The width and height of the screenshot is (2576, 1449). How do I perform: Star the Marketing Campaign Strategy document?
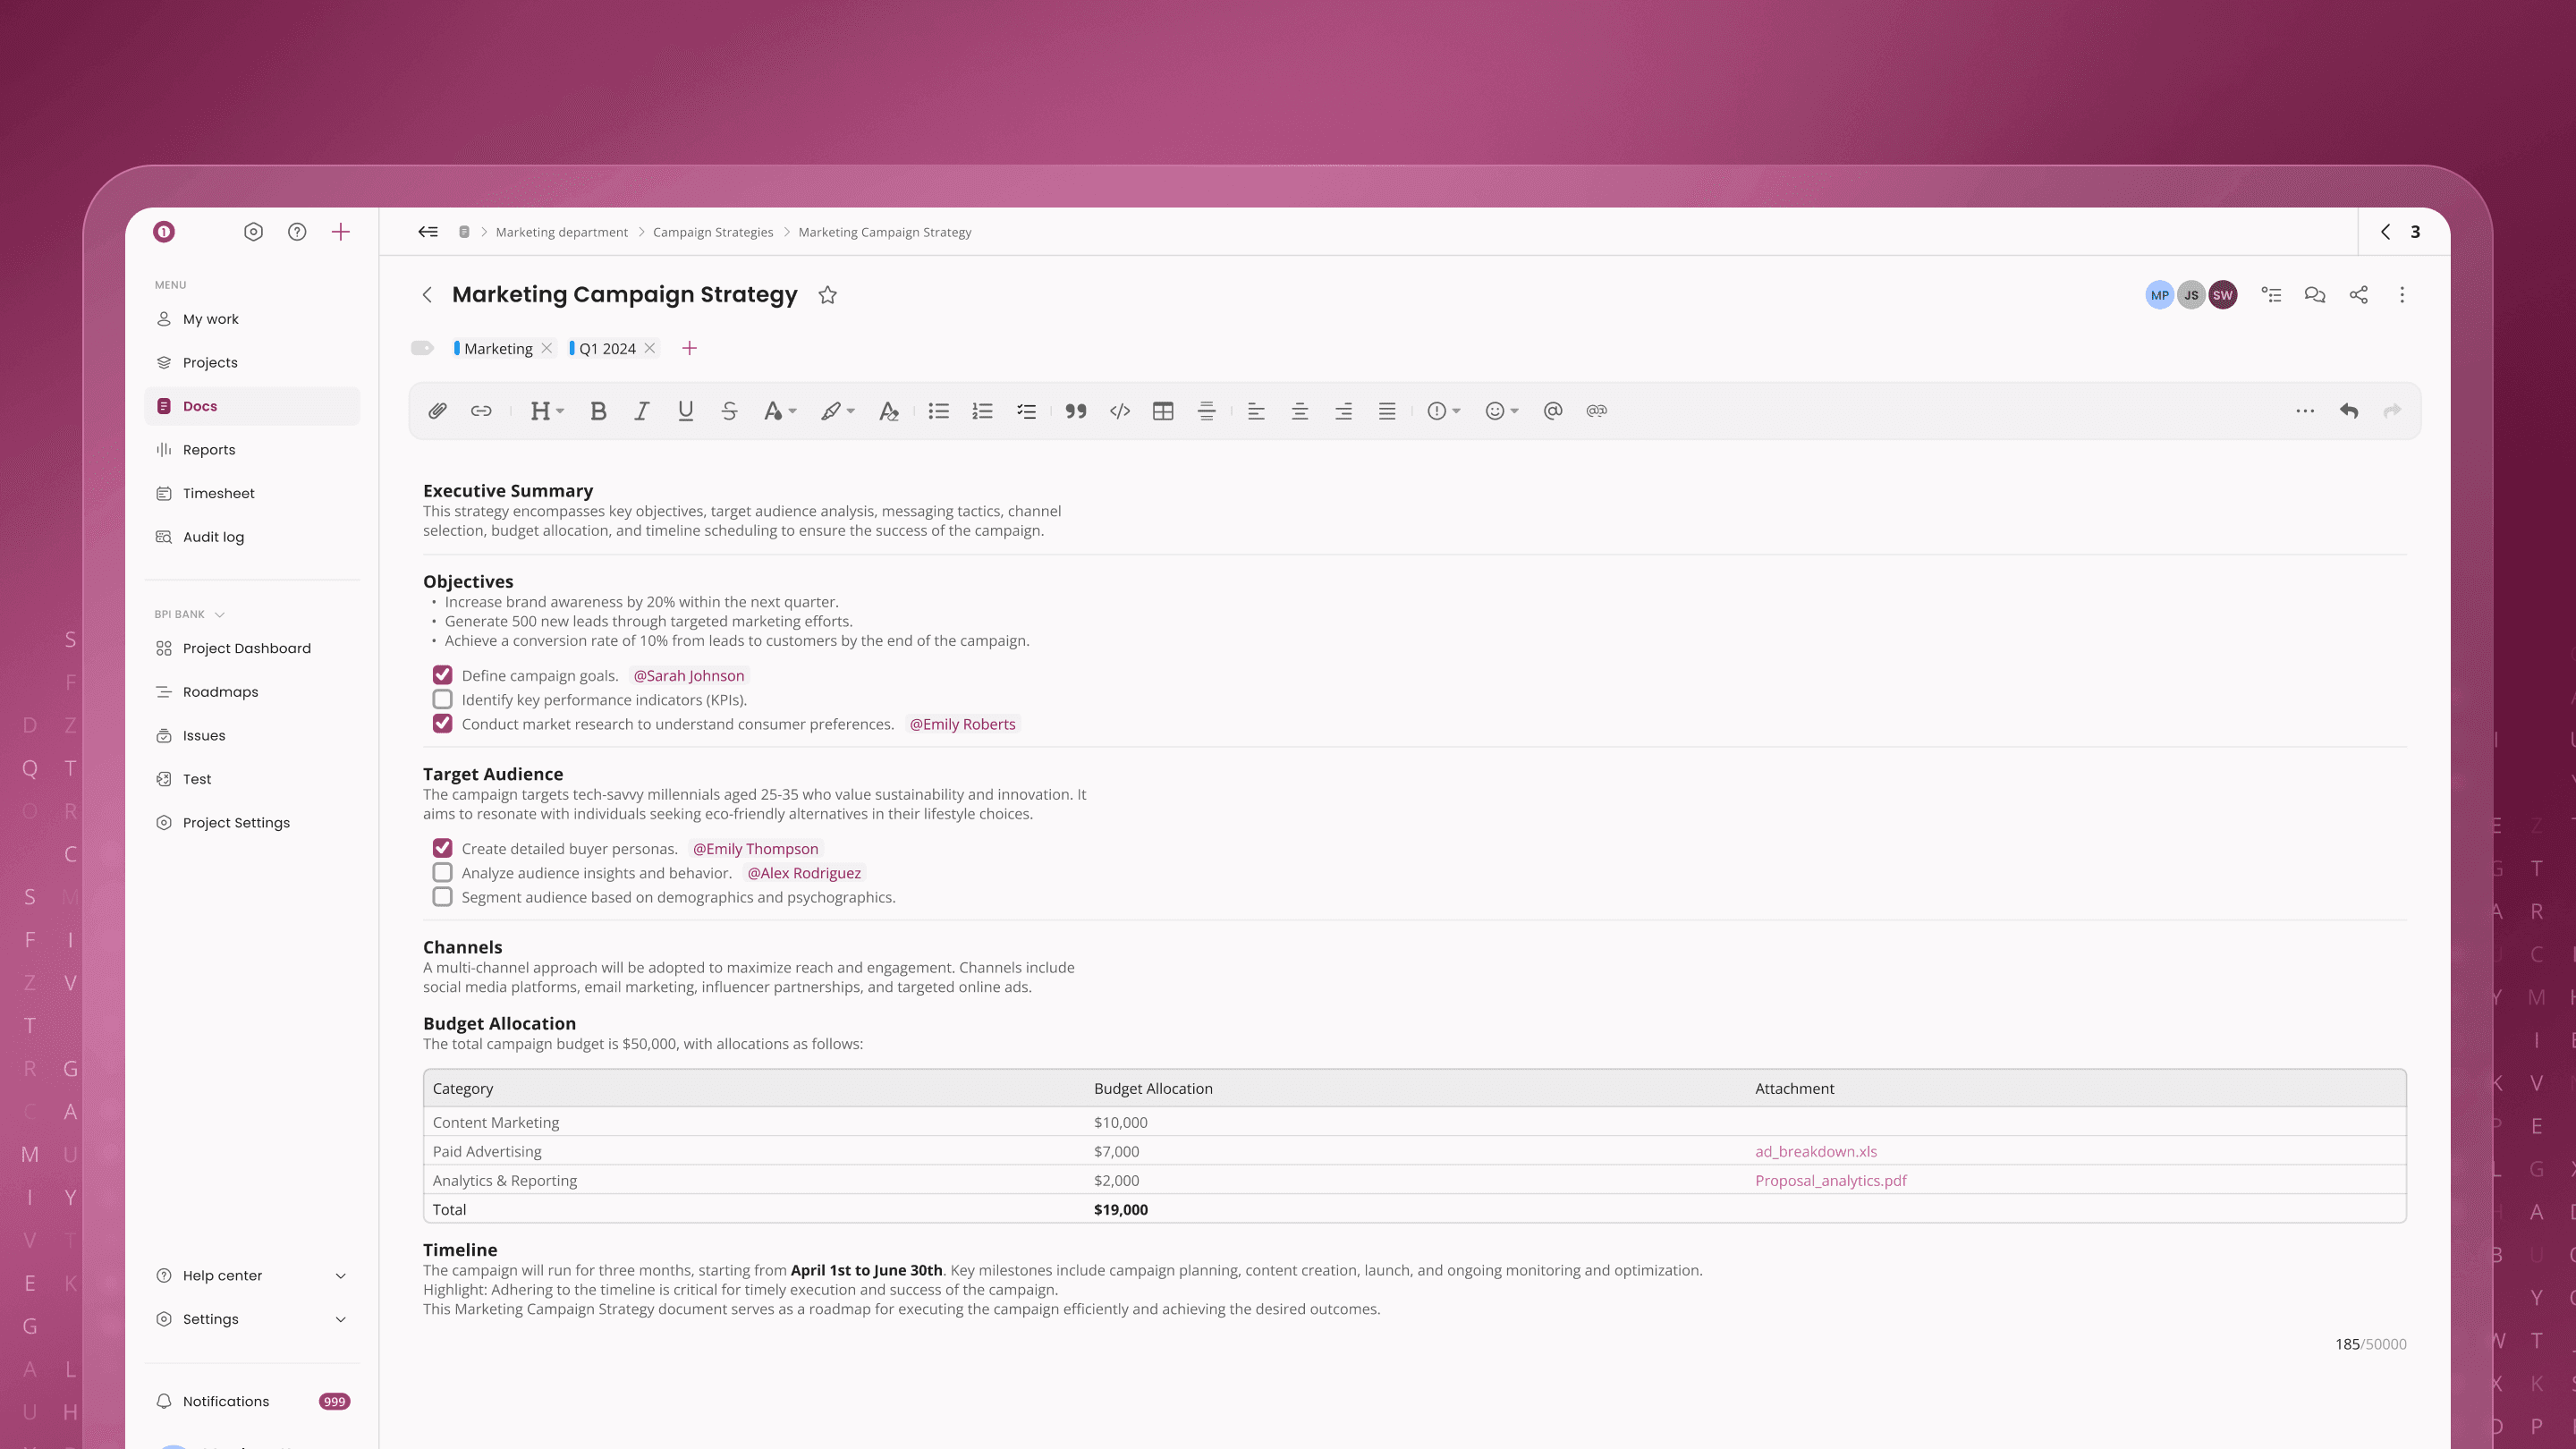(827, 295)
